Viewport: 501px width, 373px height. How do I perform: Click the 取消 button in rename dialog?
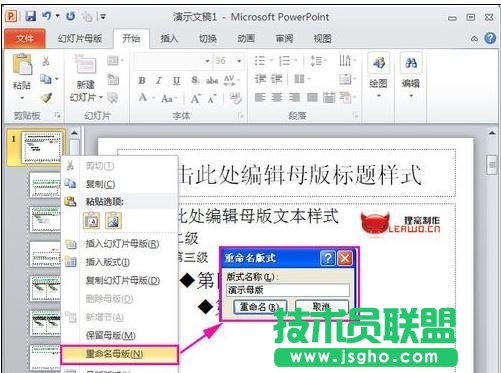(322, 306)
